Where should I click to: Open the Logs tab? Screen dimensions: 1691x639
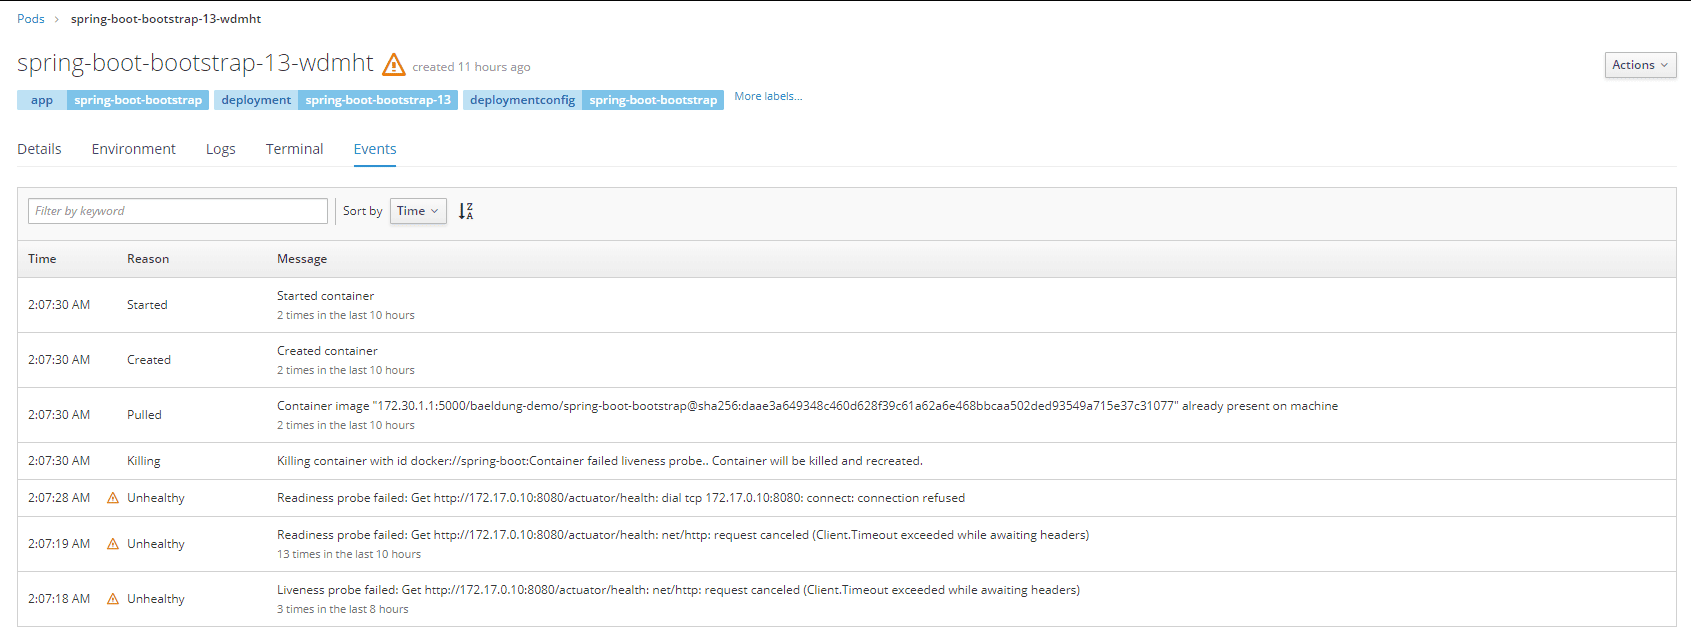coord(221,149)
